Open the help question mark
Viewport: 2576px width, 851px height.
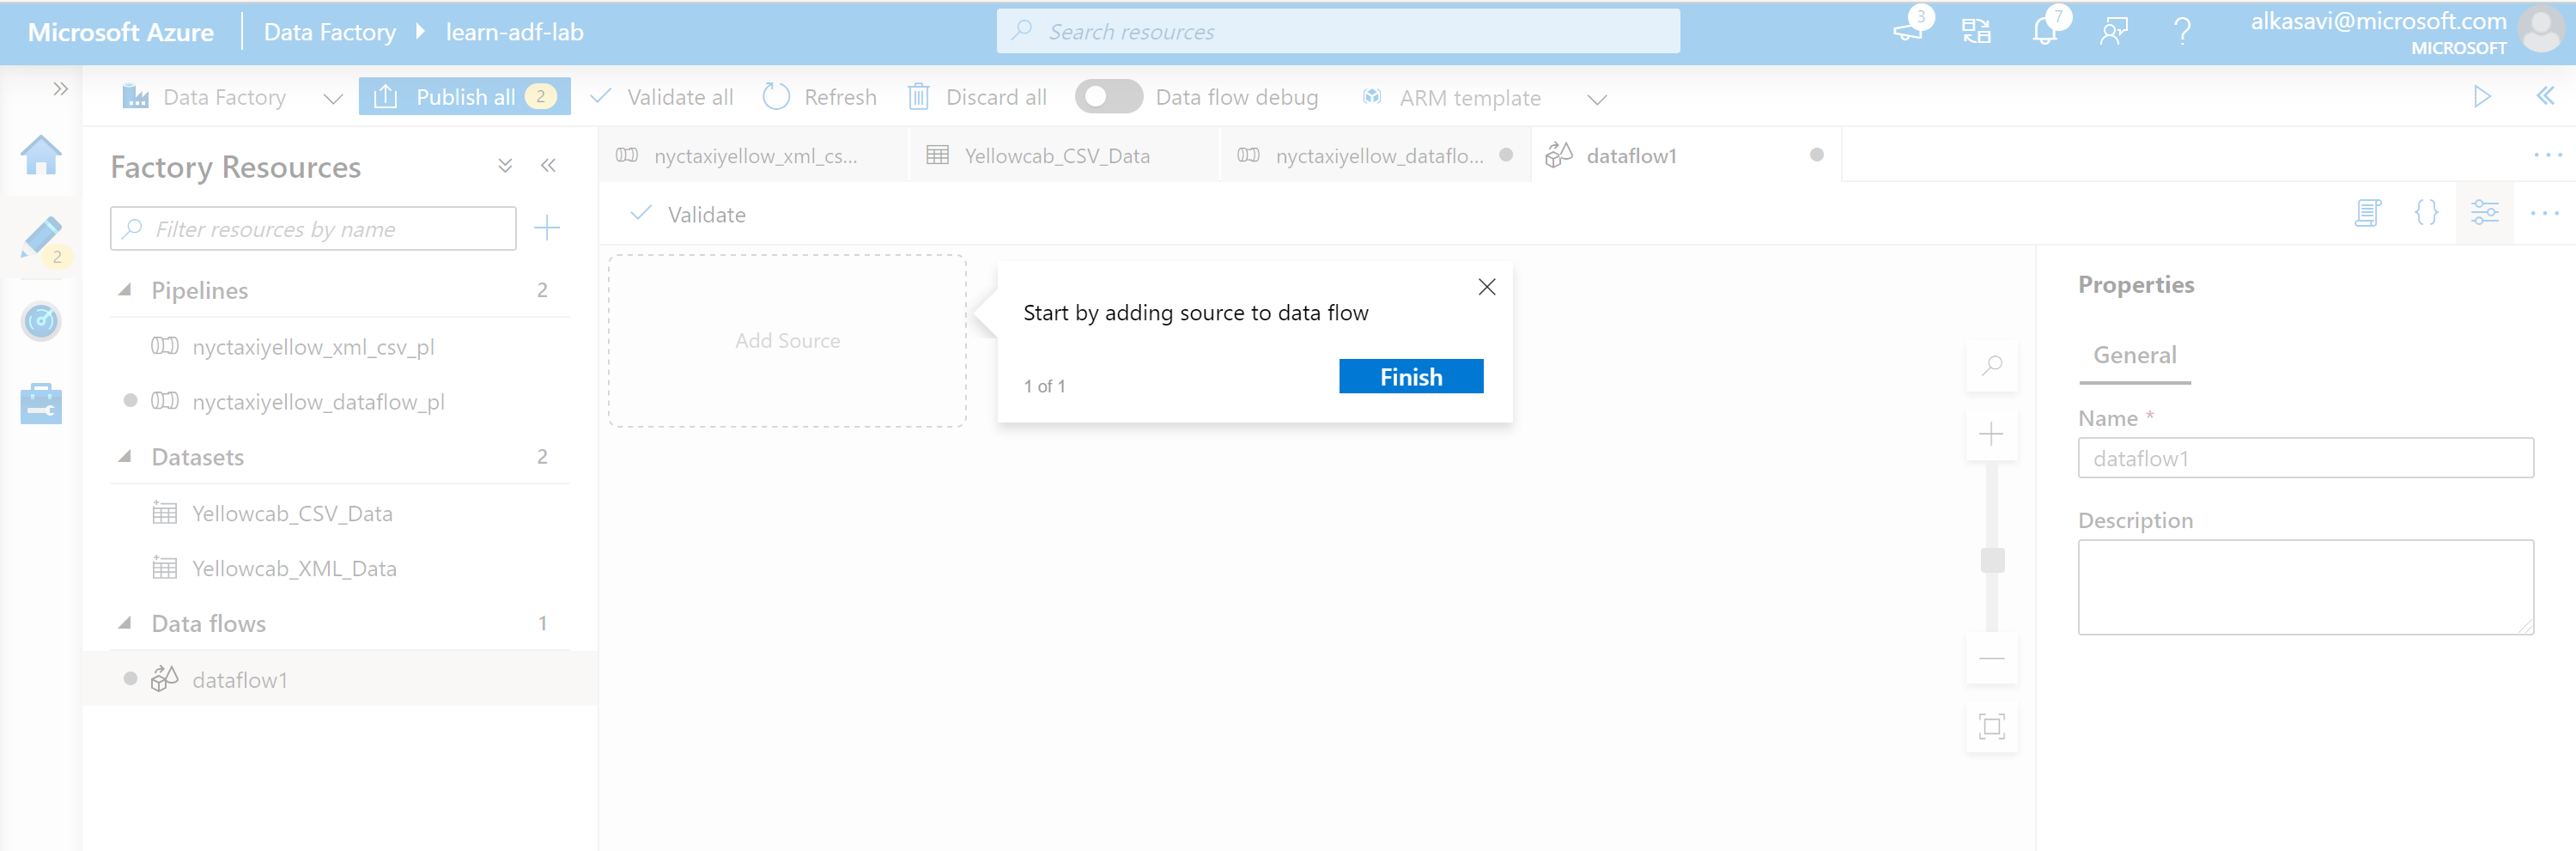2182,31
